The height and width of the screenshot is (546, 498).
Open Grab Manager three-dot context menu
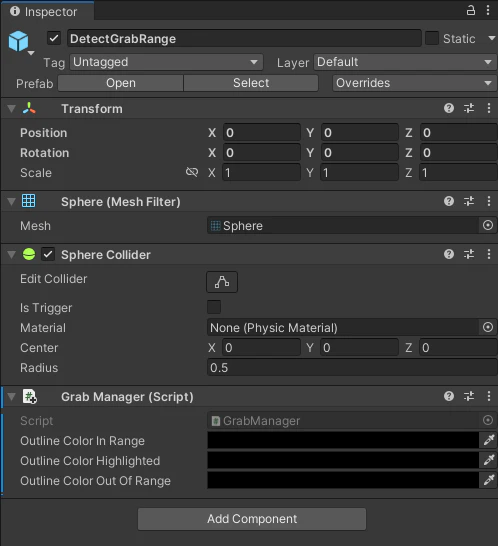click(489, 396)
